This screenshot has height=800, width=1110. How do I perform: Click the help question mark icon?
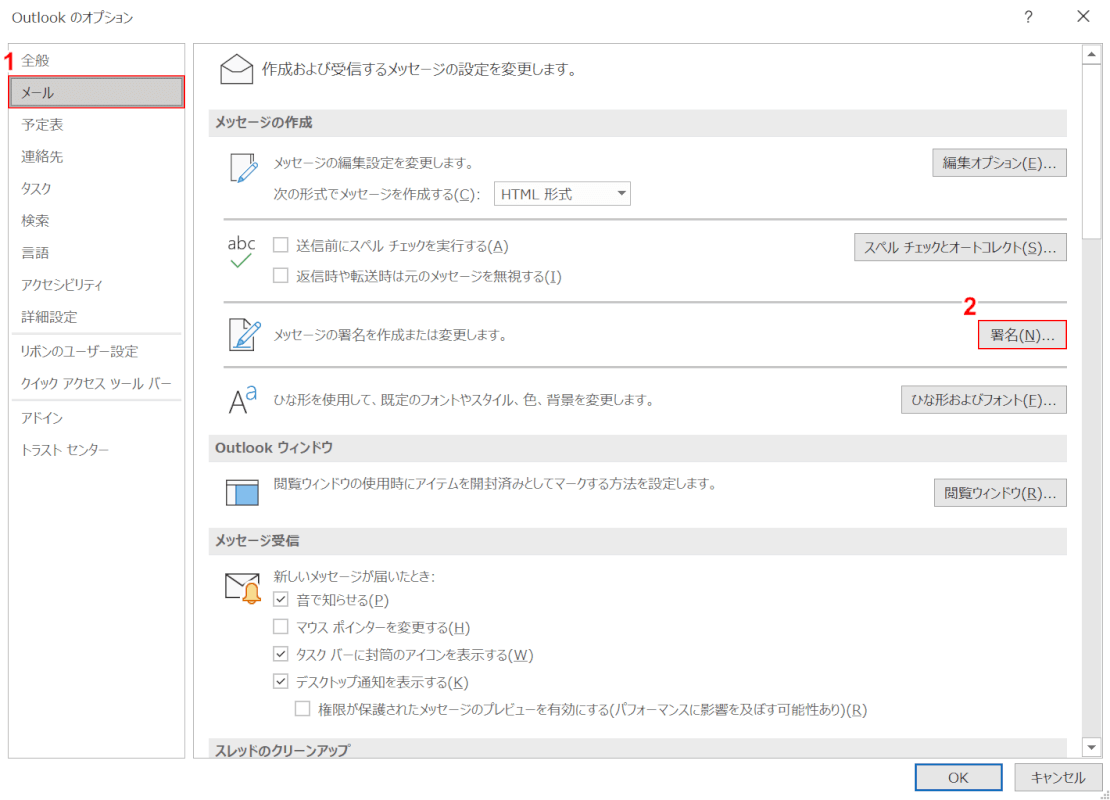pyautogui.click(x=1029, y=17)
